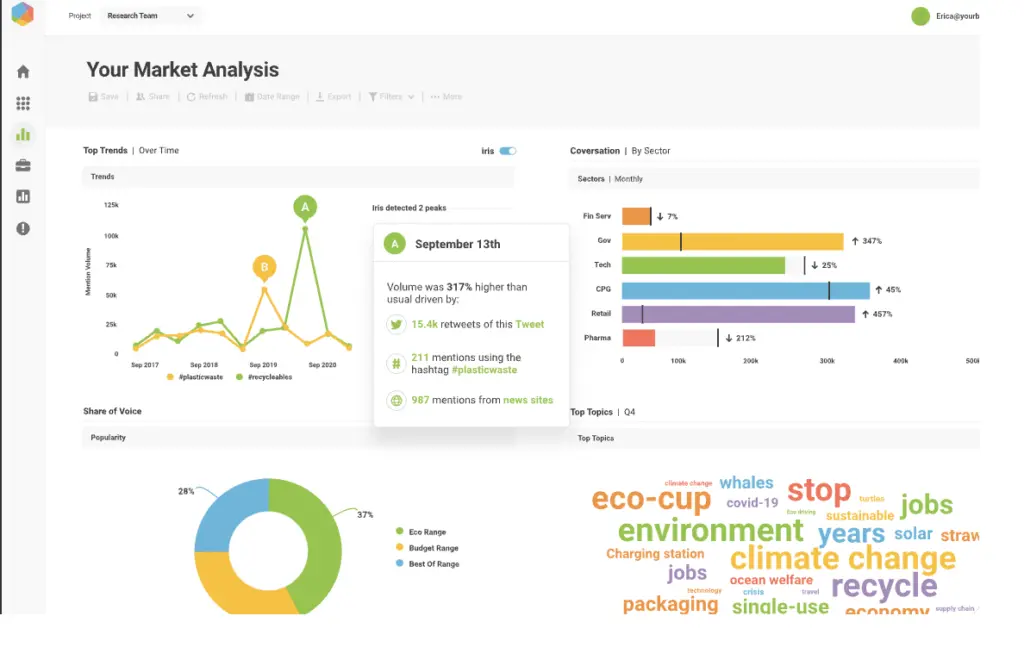Screen dimensions: 1024x672
Task: Select the green bar chart sidebar icon
Action: point(23,134)
